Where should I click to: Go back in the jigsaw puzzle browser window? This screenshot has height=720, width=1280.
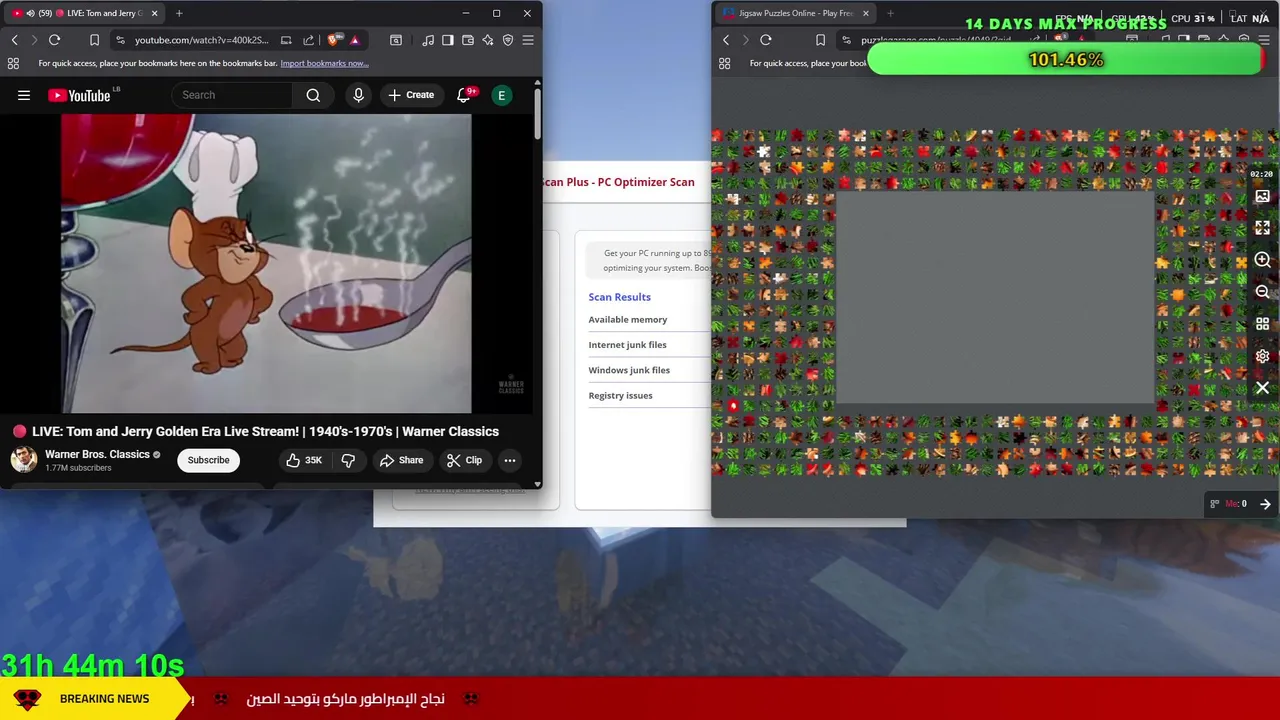[x=726, y=40]
